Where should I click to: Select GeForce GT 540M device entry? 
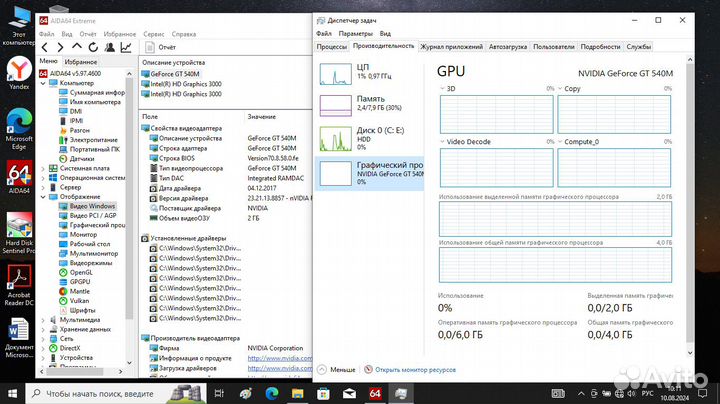tap(170, 74)
